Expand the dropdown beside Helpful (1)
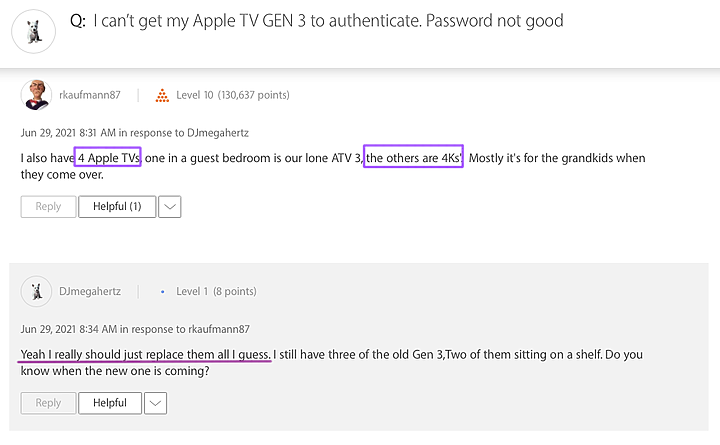720x445 pixels. [170, 207]
